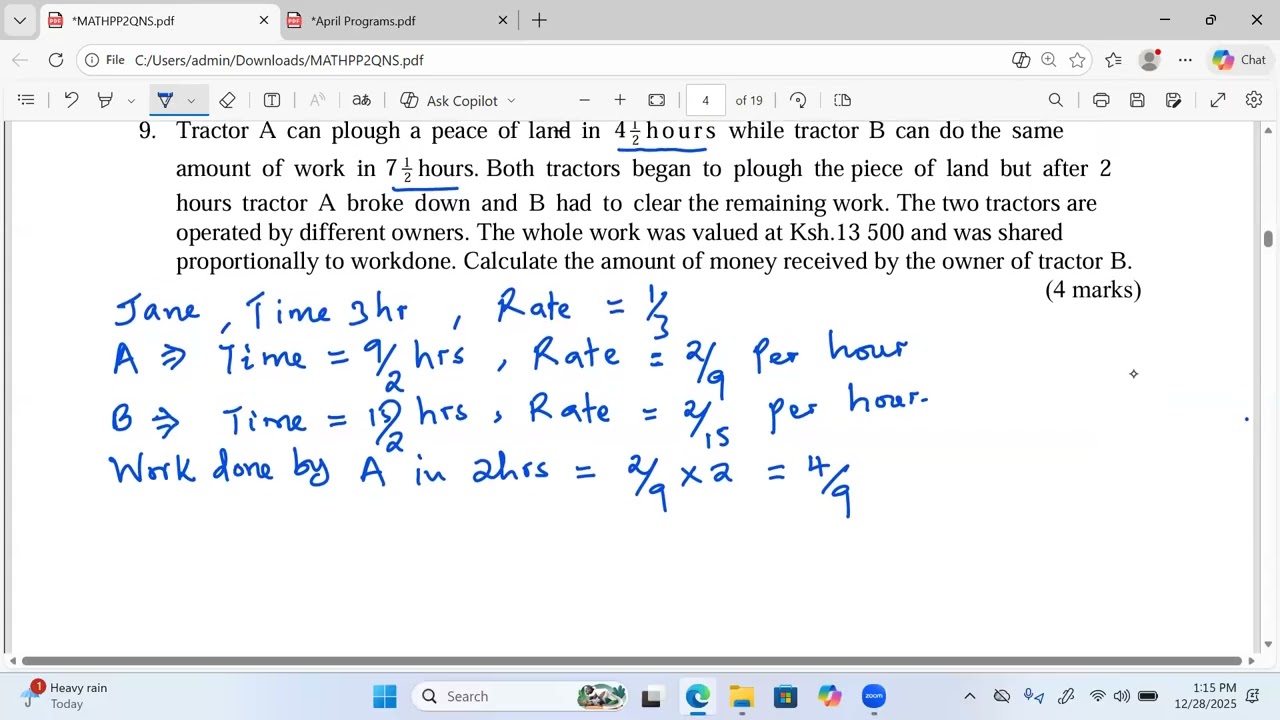This screenshot has height=720, width=1280.
Task: Open Wi-Fi network settings
Action: pos(1097,696)
